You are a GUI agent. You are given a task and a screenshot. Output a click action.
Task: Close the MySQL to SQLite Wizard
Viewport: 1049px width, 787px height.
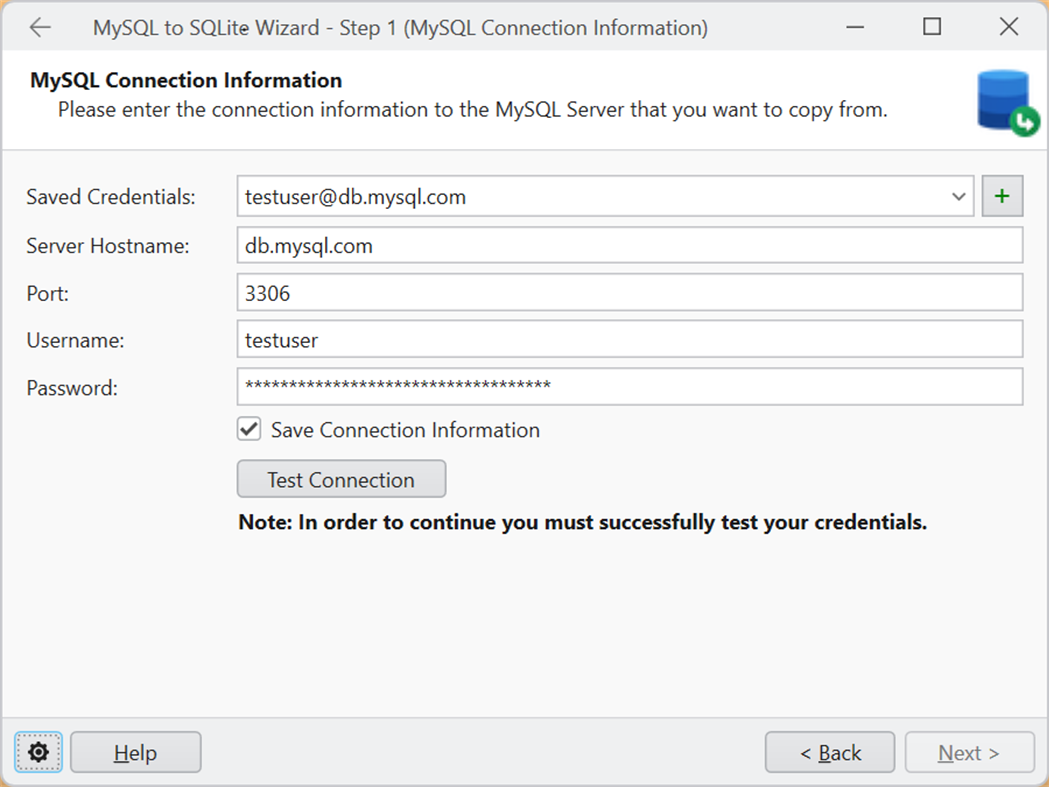tap(1009, 28)
